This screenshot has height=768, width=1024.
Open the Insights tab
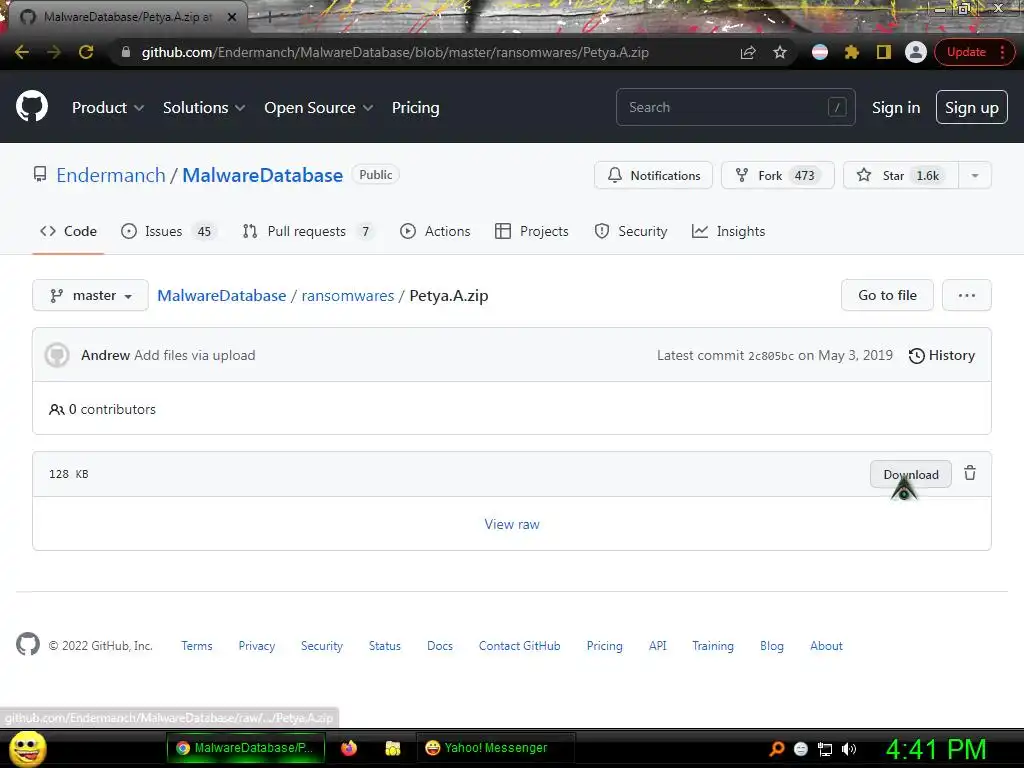point(728,231)
